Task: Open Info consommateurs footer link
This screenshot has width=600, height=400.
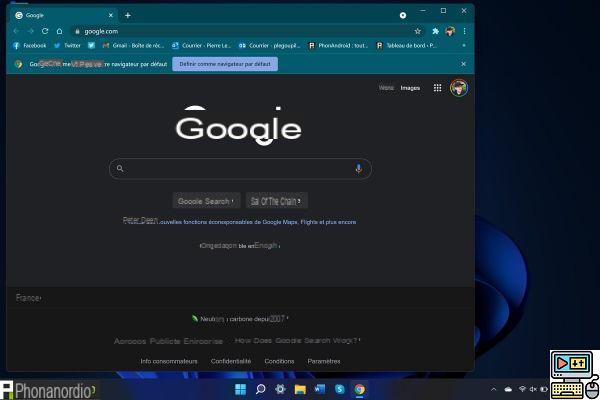Action: click(x=169, y=361)
